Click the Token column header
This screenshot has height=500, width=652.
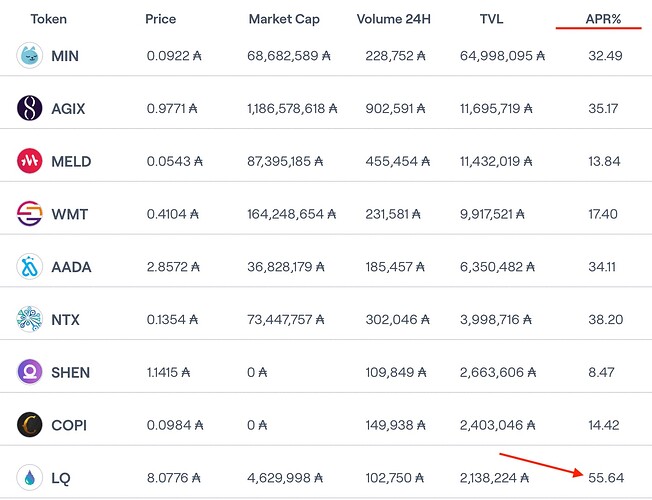pos(48,19)
